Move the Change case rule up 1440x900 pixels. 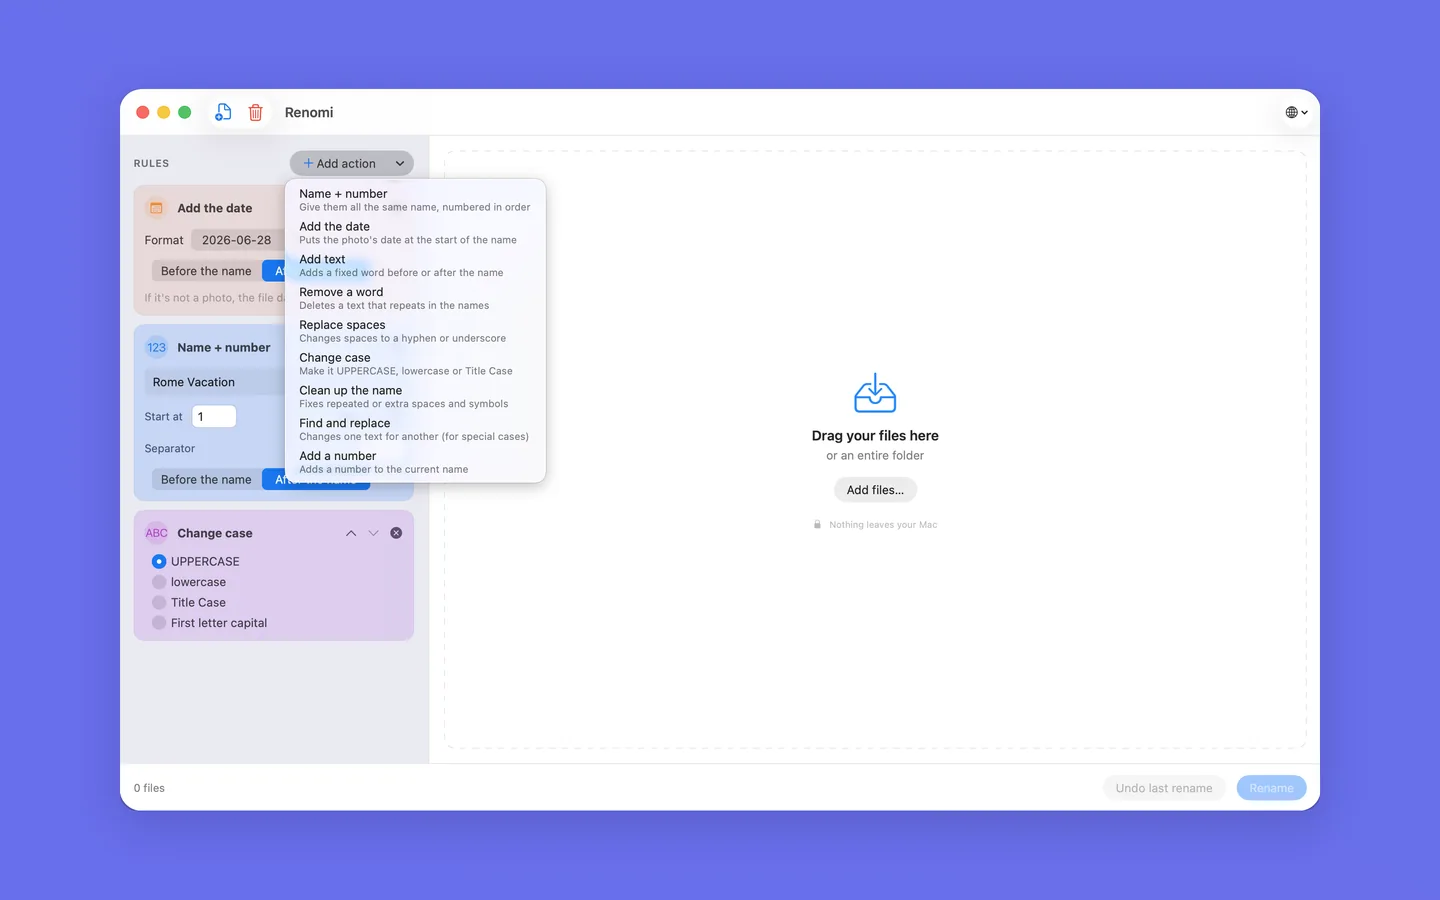click(x=351, y=533)
